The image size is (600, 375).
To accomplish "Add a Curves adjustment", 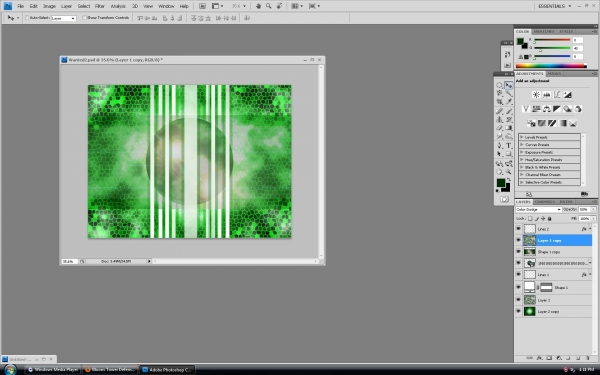I will tap(557, 95).
